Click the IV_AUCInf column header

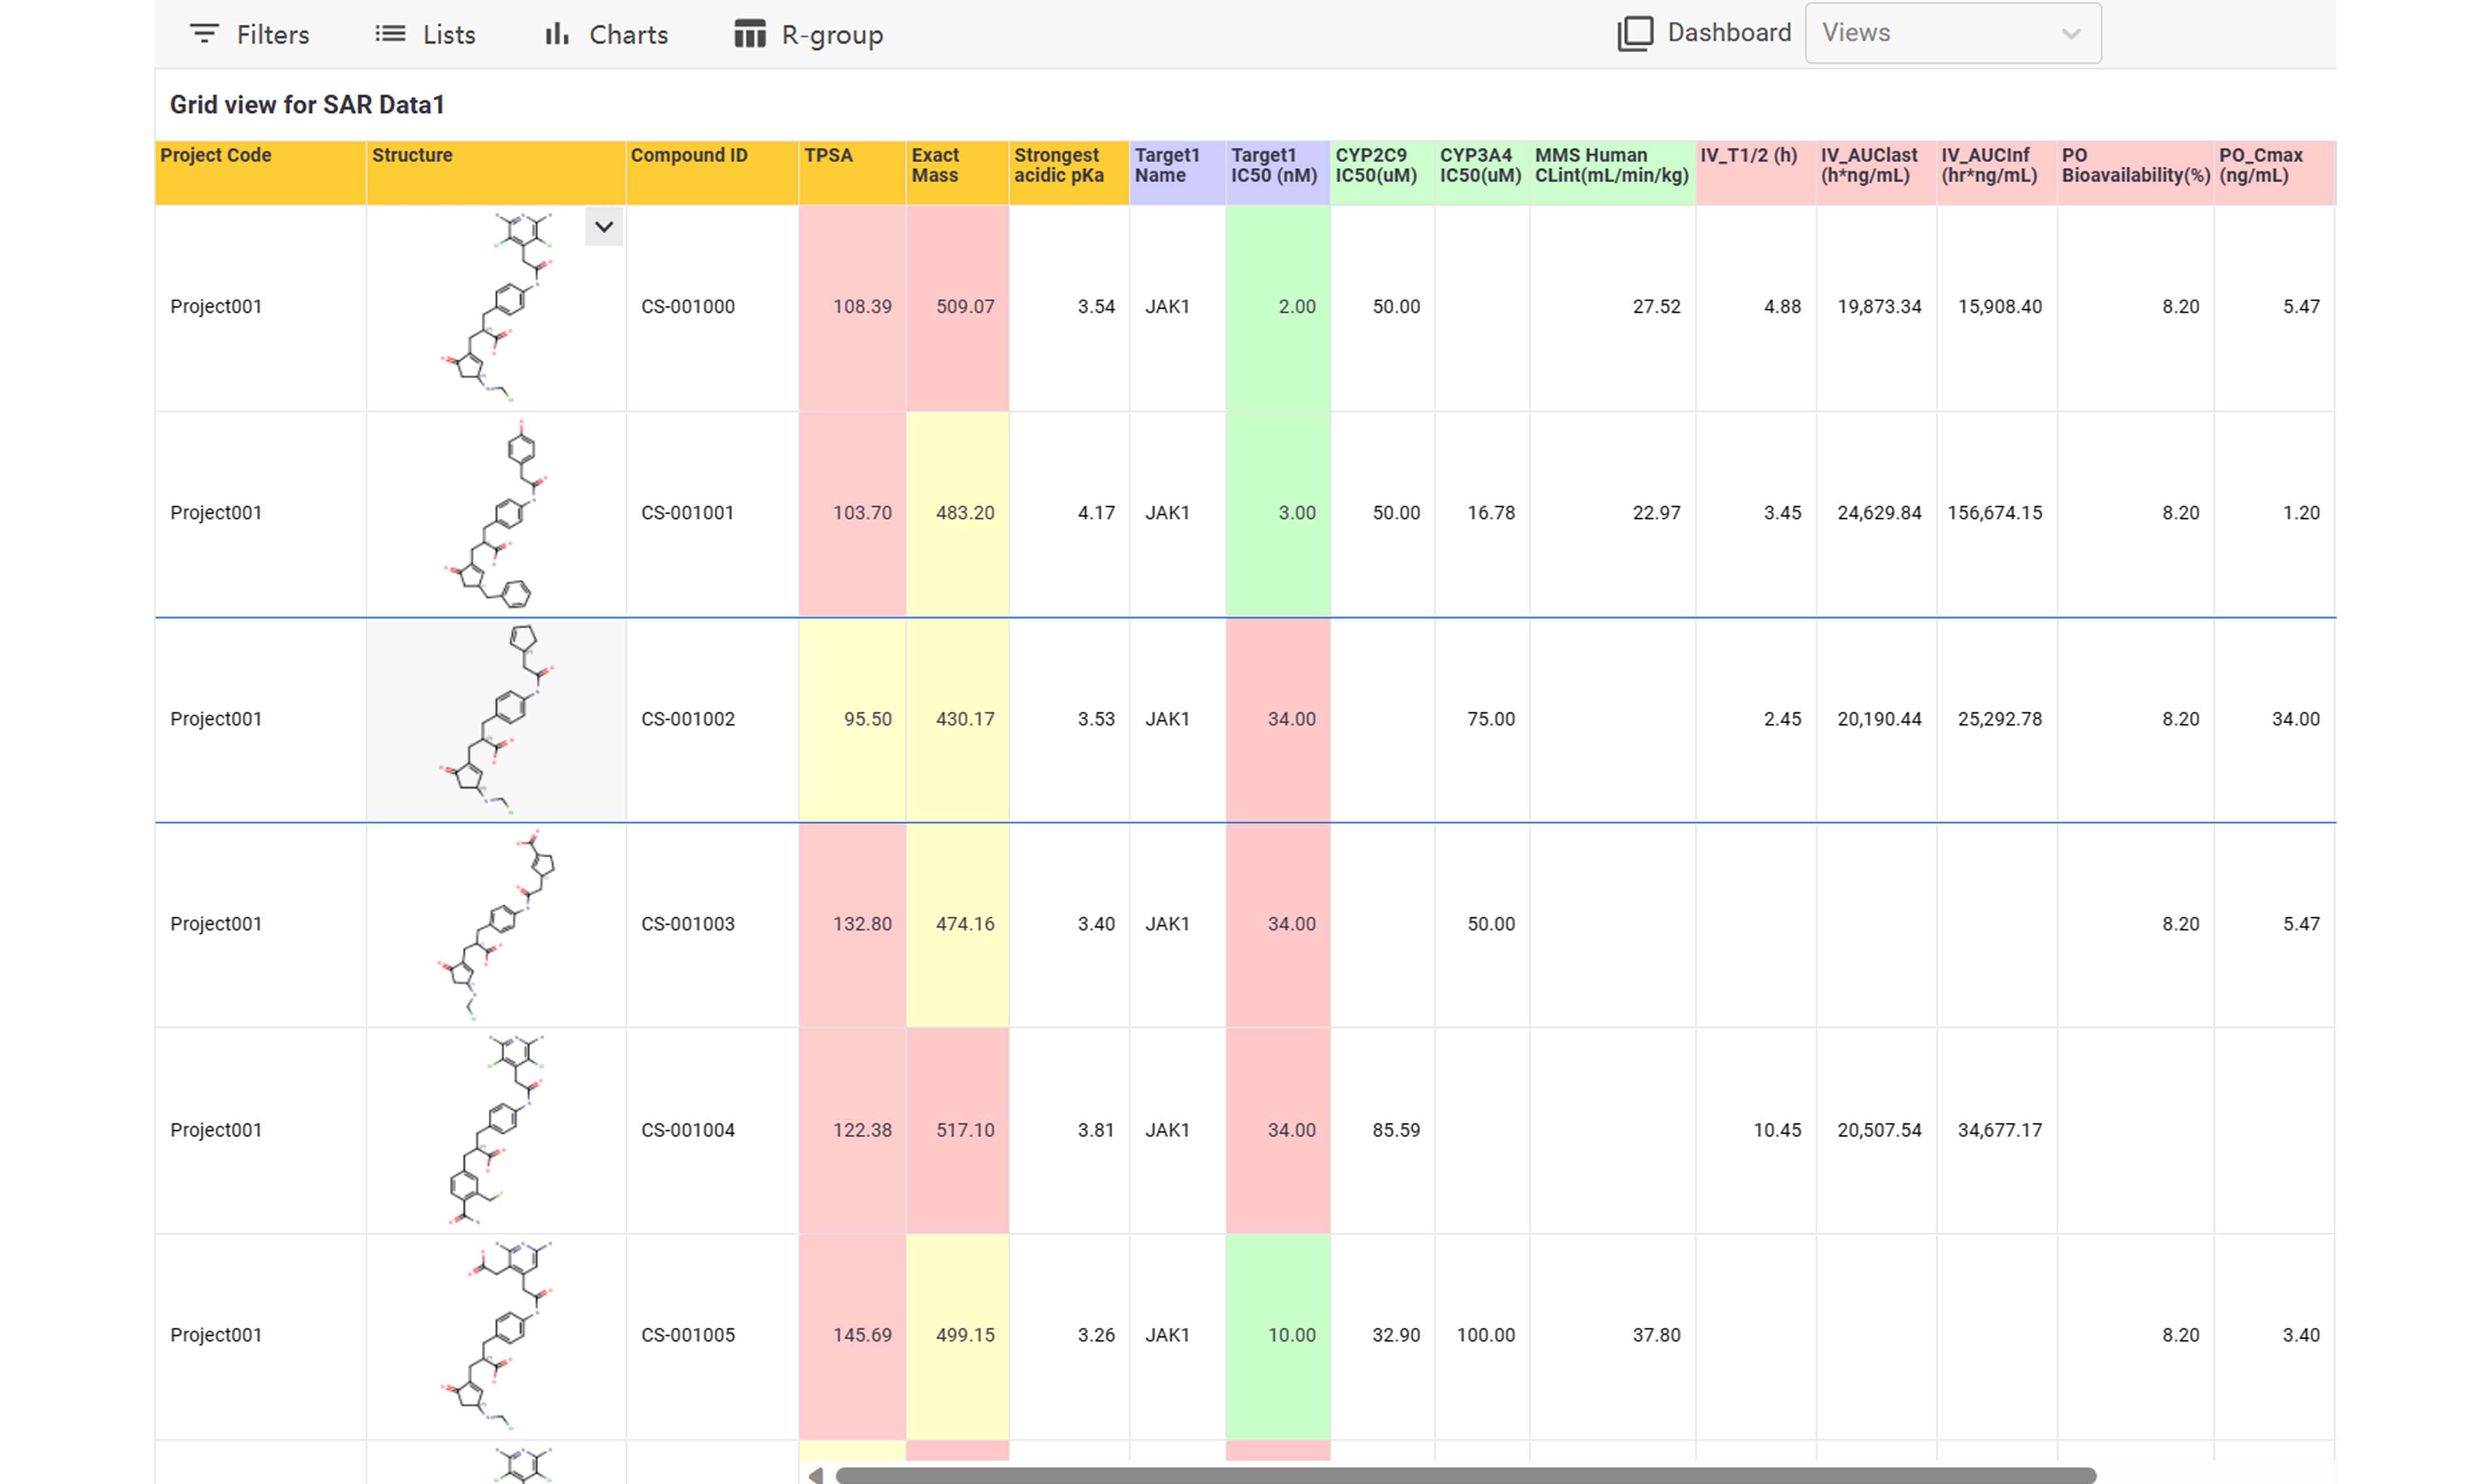[x=1996, y=173]
